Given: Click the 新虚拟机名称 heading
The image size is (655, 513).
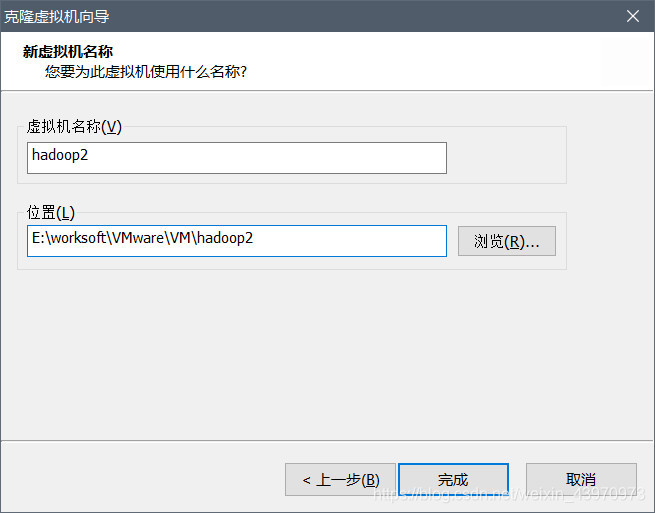Looking at the screenshot, I should click(68, 51).
